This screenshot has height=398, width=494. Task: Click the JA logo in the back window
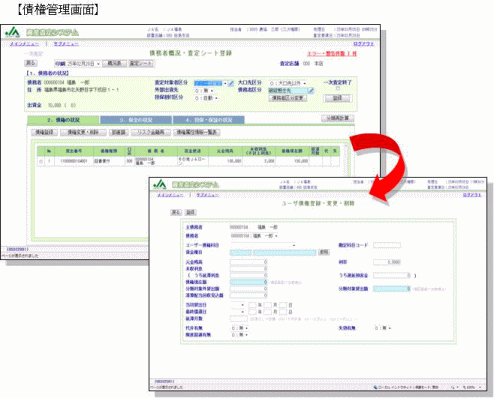pos(13,32)
